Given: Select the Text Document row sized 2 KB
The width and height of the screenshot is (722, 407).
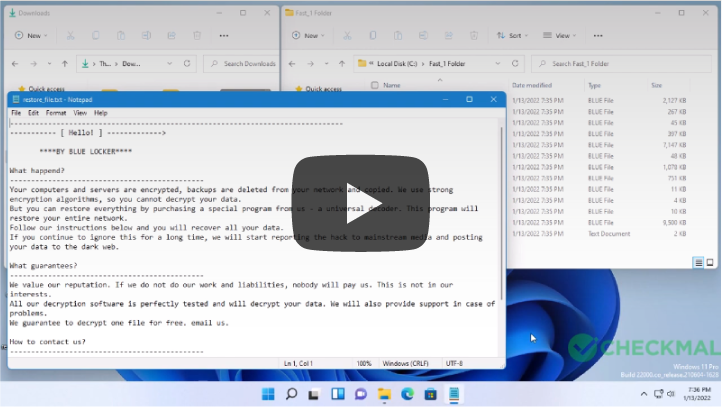Looking at the screenshot, I should pyautogui.click(x=599, y=233).
